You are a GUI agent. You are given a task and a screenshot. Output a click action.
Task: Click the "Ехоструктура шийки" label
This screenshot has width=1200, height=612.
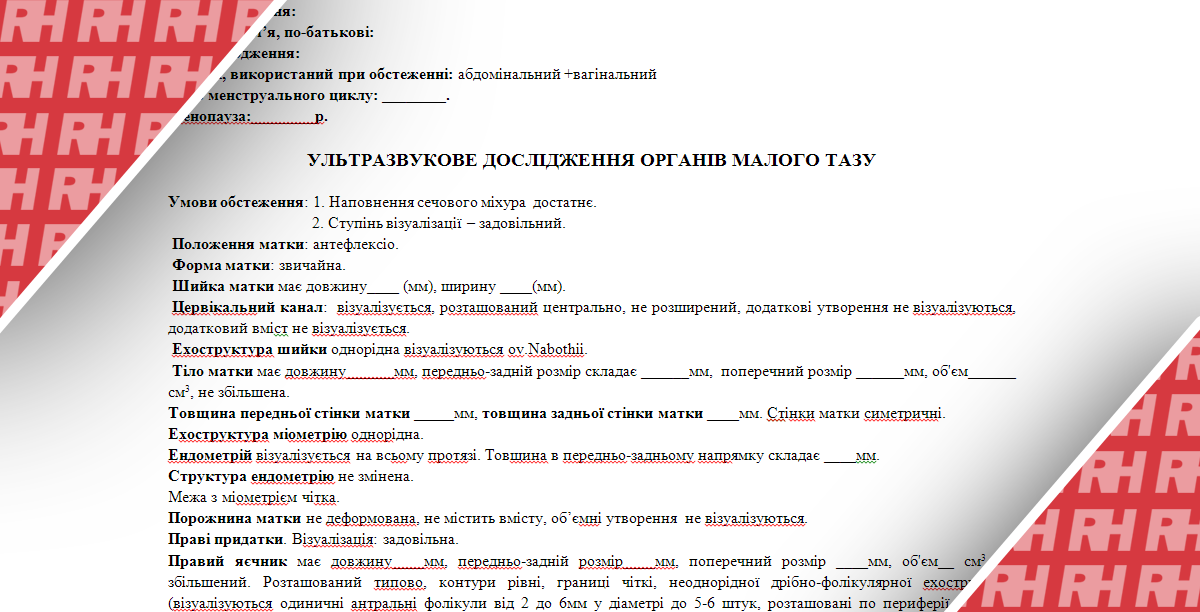[x=249, y=349]
